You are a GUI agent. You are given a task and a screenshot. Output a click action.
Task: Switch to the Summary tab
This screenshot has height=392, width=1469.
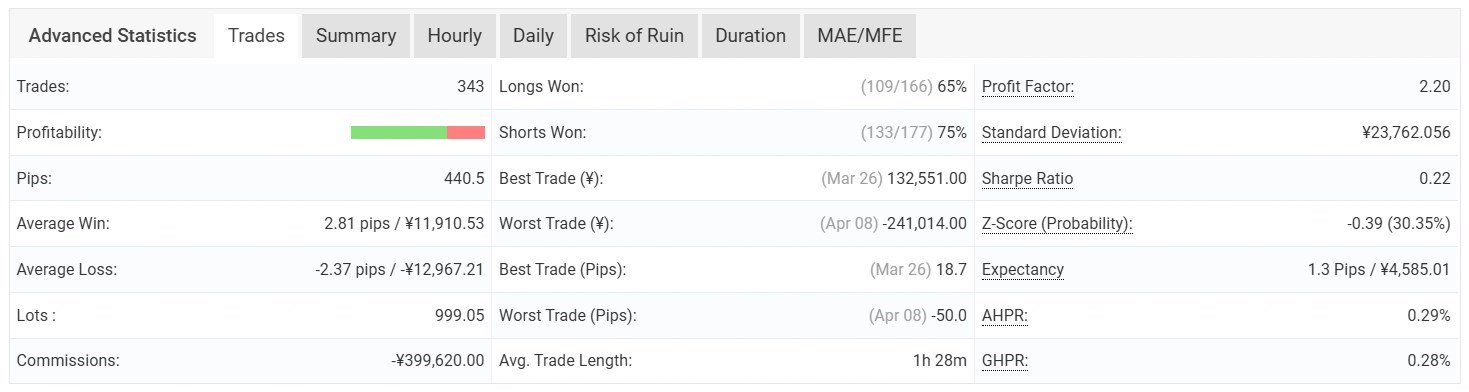pyautogui.click(x=356, y=36)
